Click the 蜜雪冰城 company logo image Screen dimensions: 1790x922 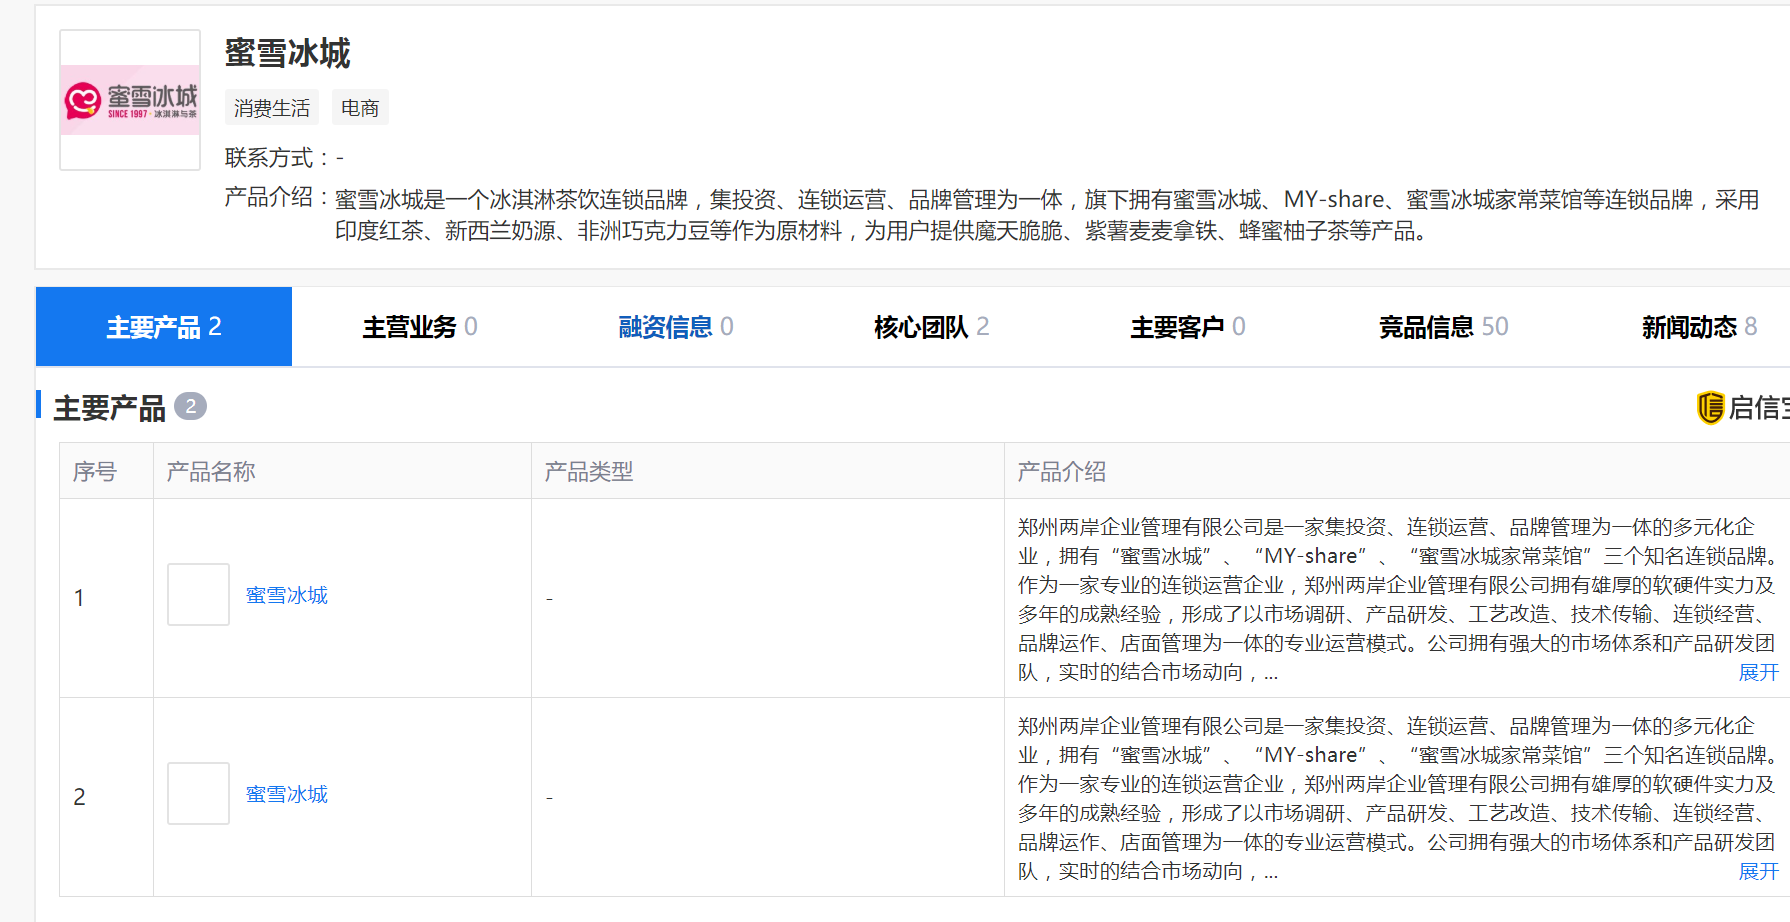tap(130, 100)
